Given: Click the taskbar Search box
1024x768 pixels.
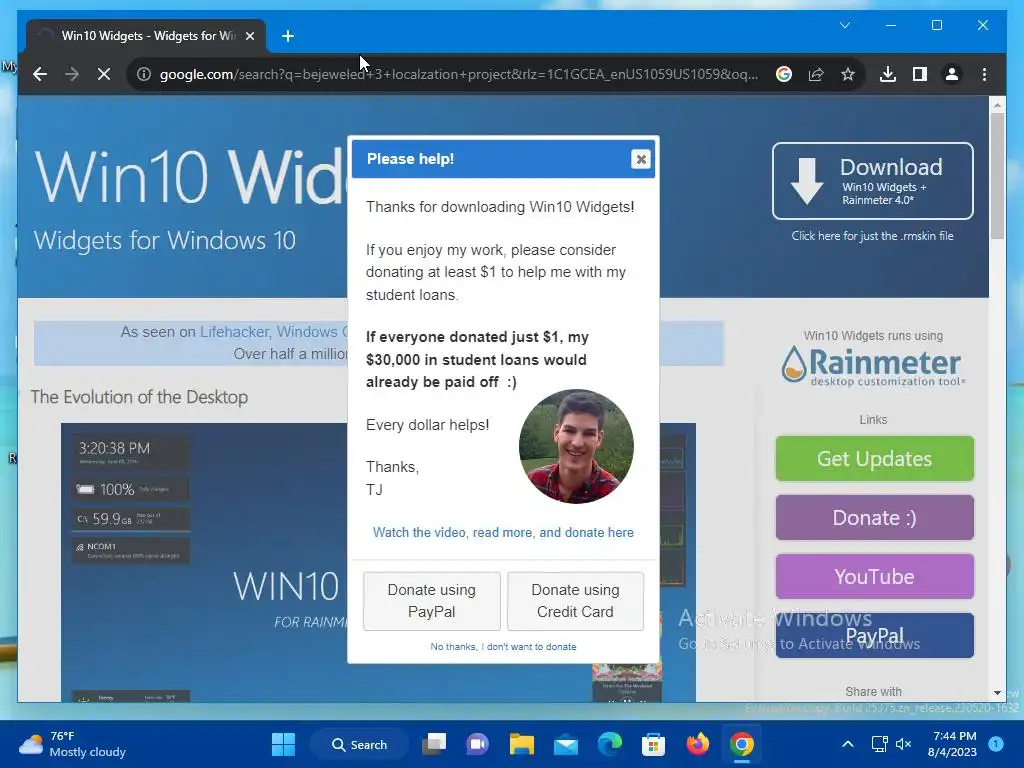Looking at the screenshot, I should click(x=360, y=744).
